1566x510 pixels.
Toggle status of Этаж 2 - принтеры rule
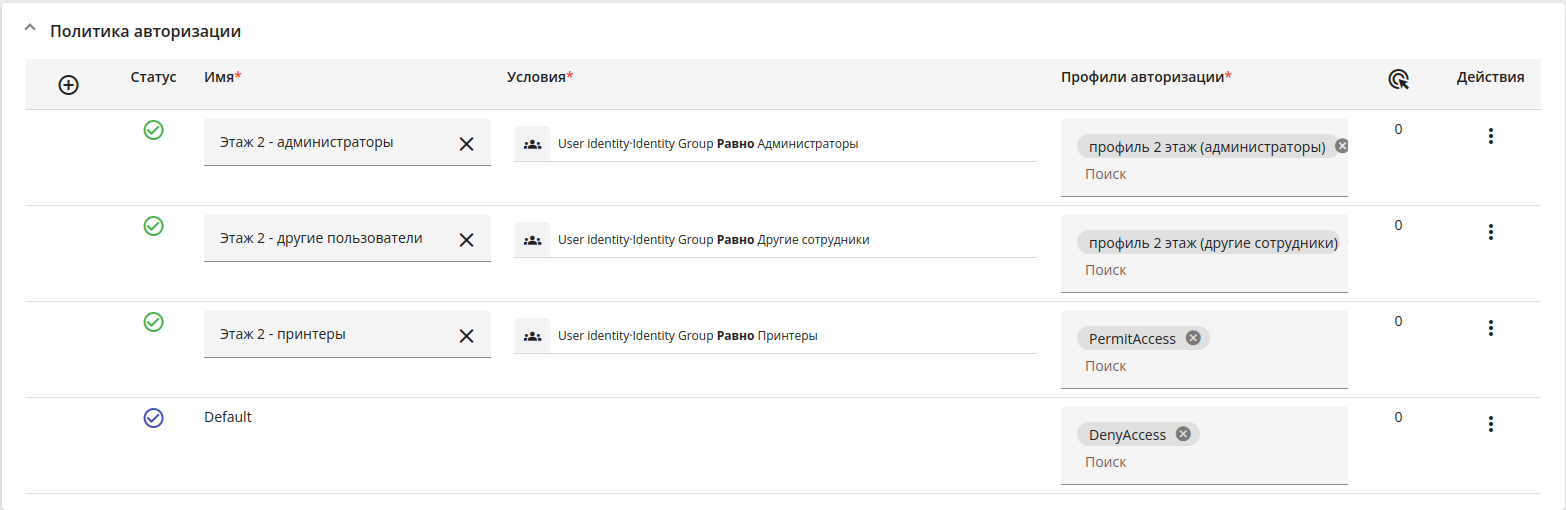tap(153, 322)
